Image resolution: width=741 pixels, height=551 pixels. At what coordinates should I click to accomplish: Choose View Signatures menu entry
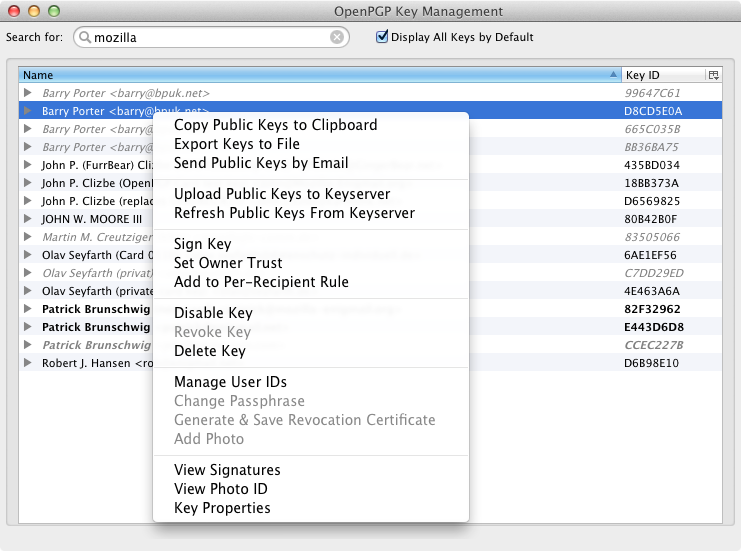pos(227,470)
